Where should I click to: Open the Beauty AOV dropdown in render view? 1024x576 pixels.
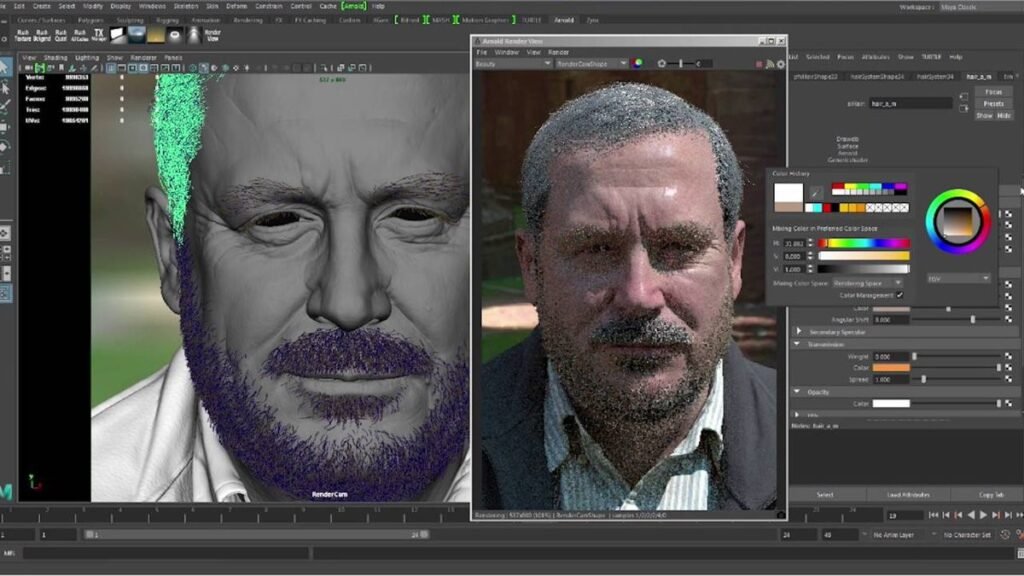pyautogui.click(x=512, y=63)
